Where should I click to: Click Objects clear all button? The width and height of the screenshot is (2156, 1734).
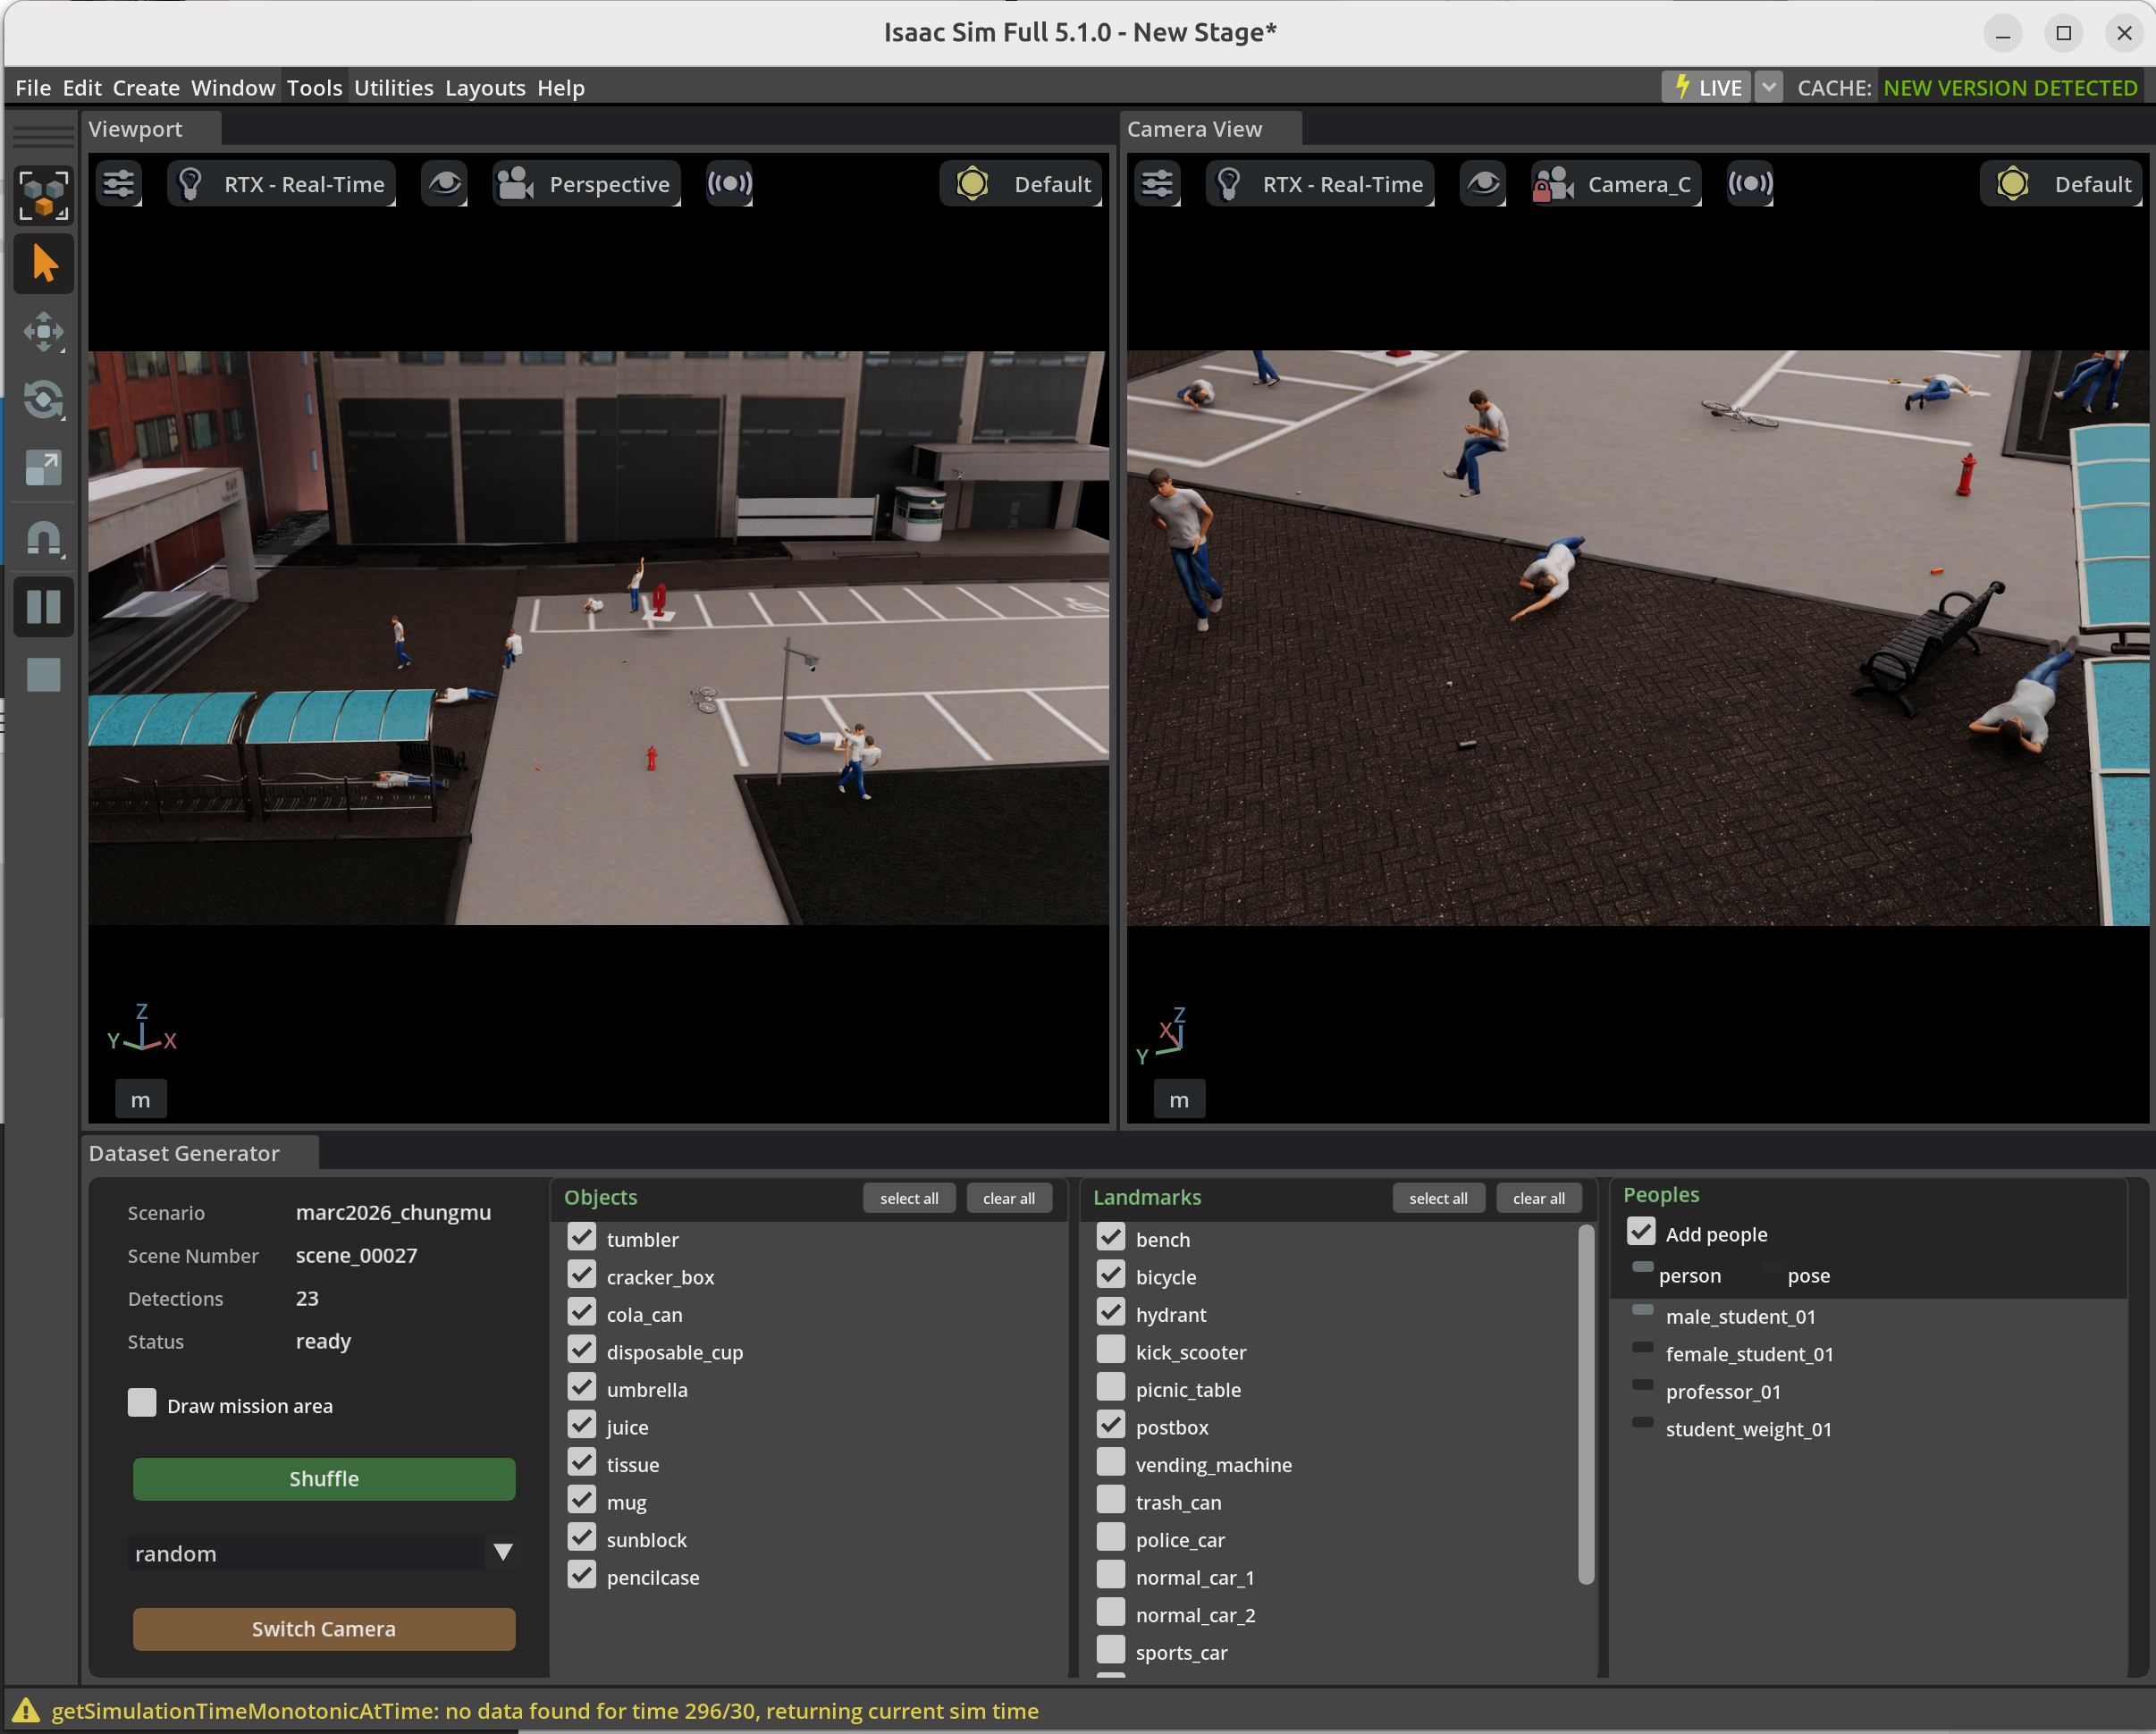(x=1009, y=1198)
